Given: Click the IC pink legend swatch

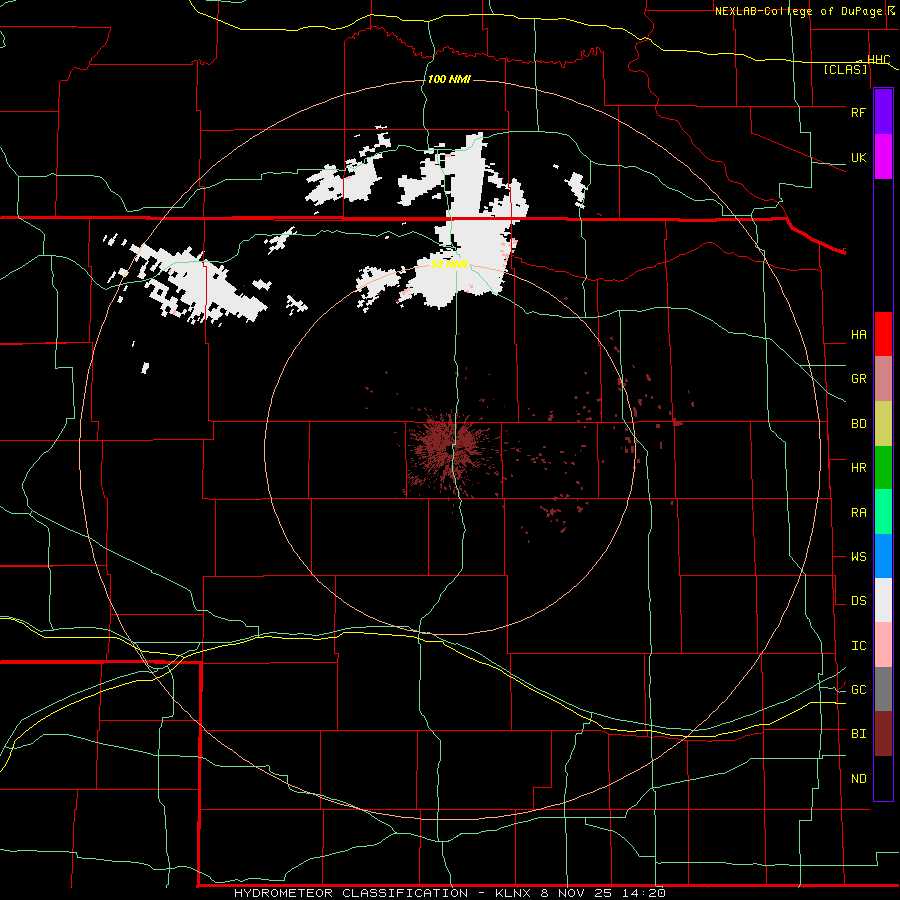Looking at the screenshot, I should 883,645.
